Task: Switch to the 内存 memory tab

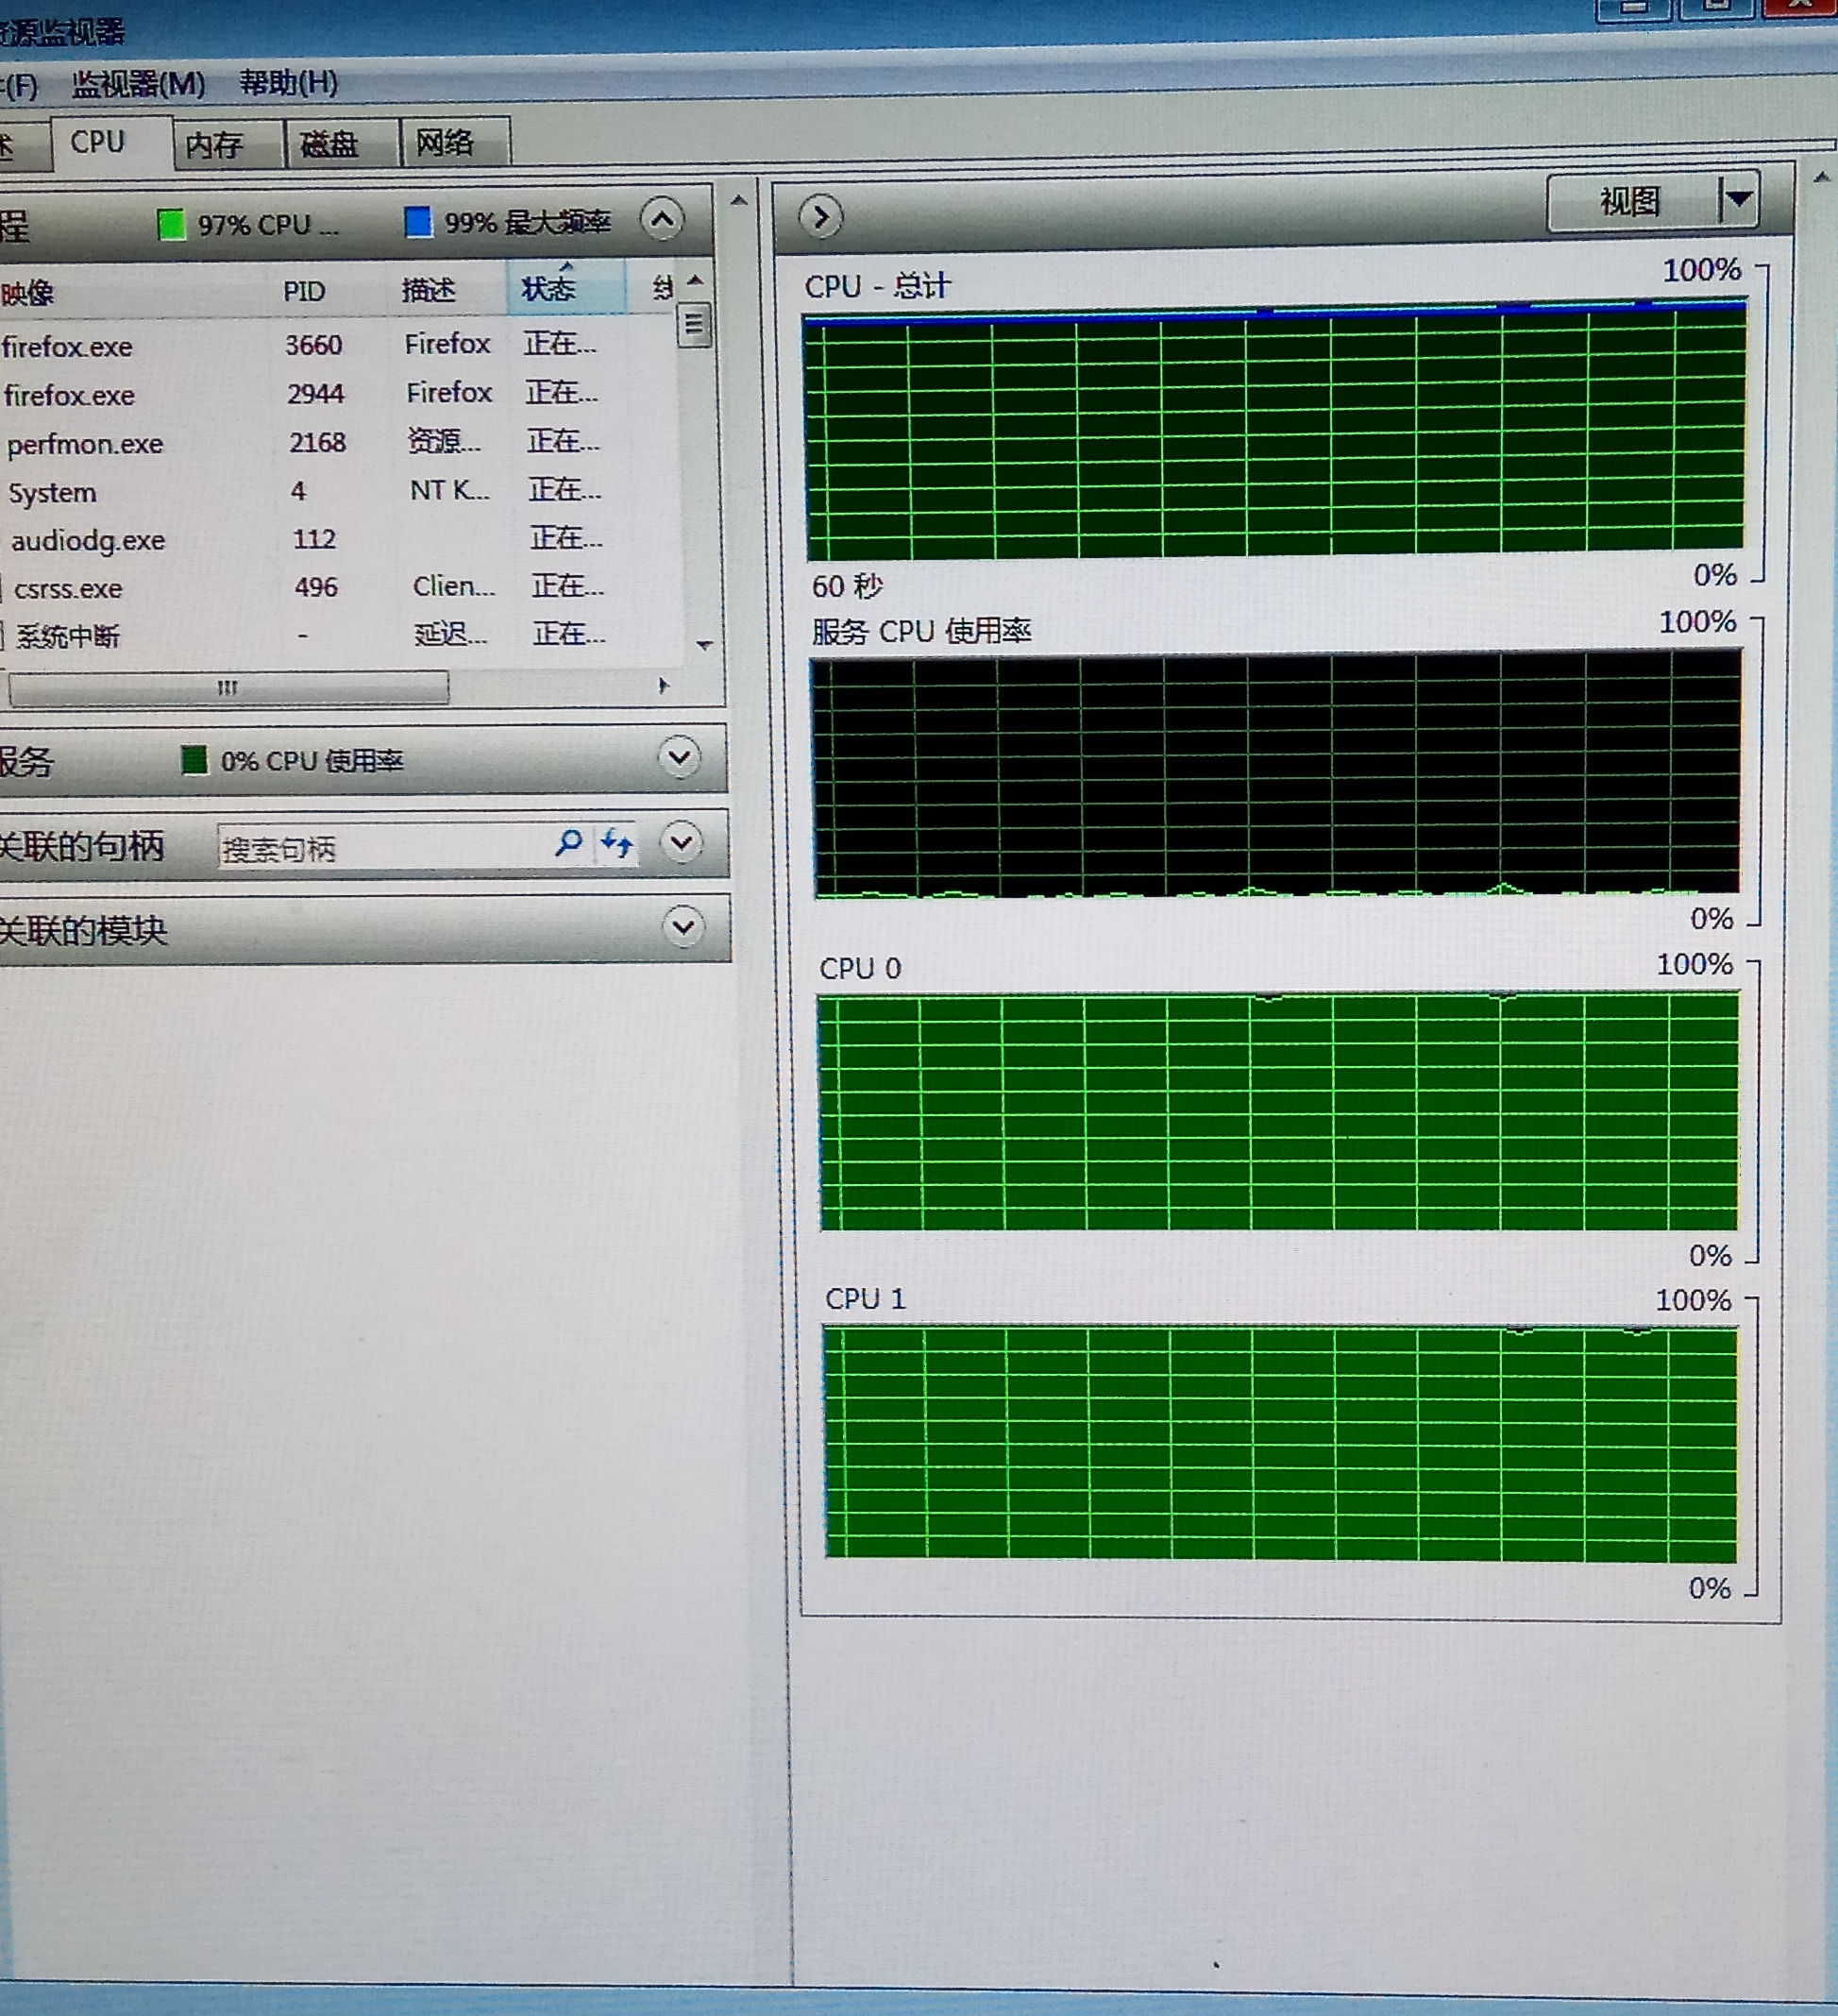Action: (215, 145)
